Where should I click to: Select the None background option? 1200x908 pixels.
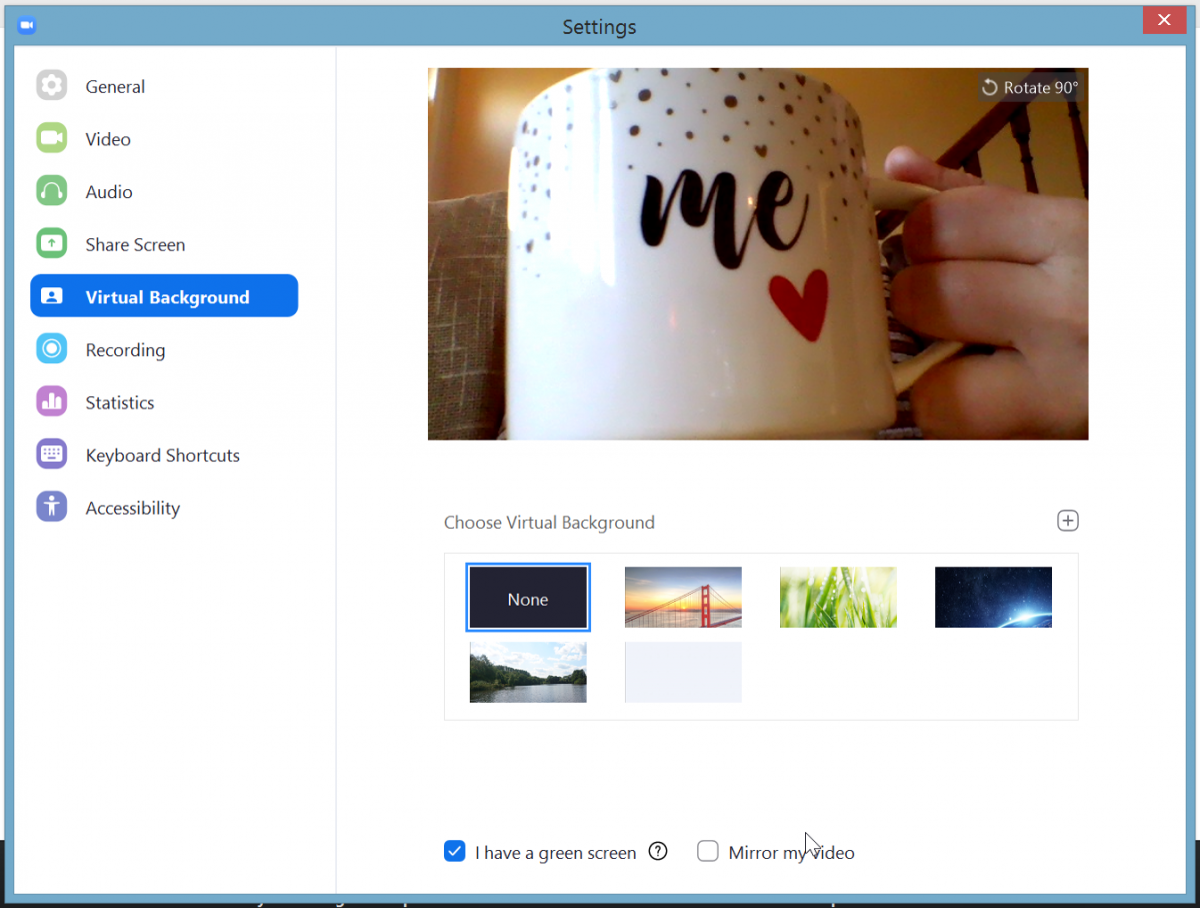click(x=528, y=598)
